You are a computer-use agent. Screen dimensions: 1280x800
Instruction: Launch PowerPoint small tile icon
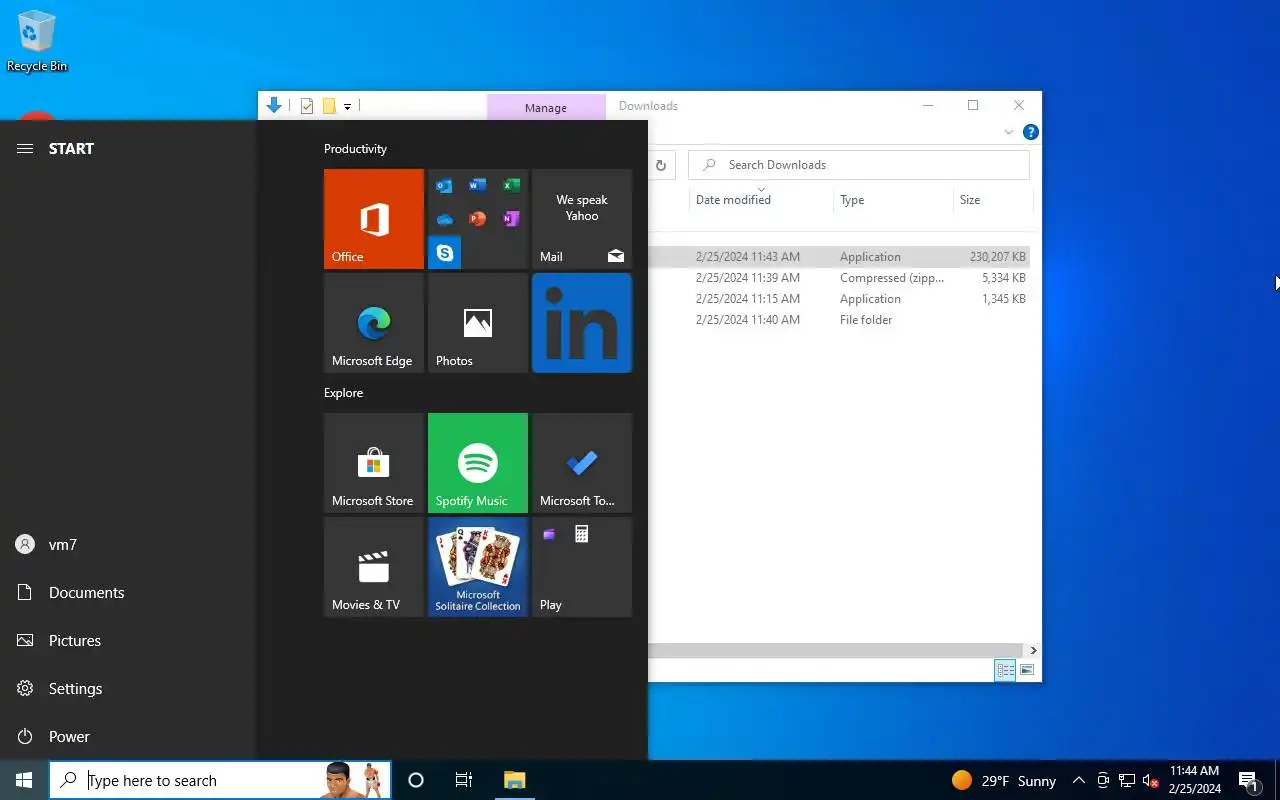tap(478, 219)
